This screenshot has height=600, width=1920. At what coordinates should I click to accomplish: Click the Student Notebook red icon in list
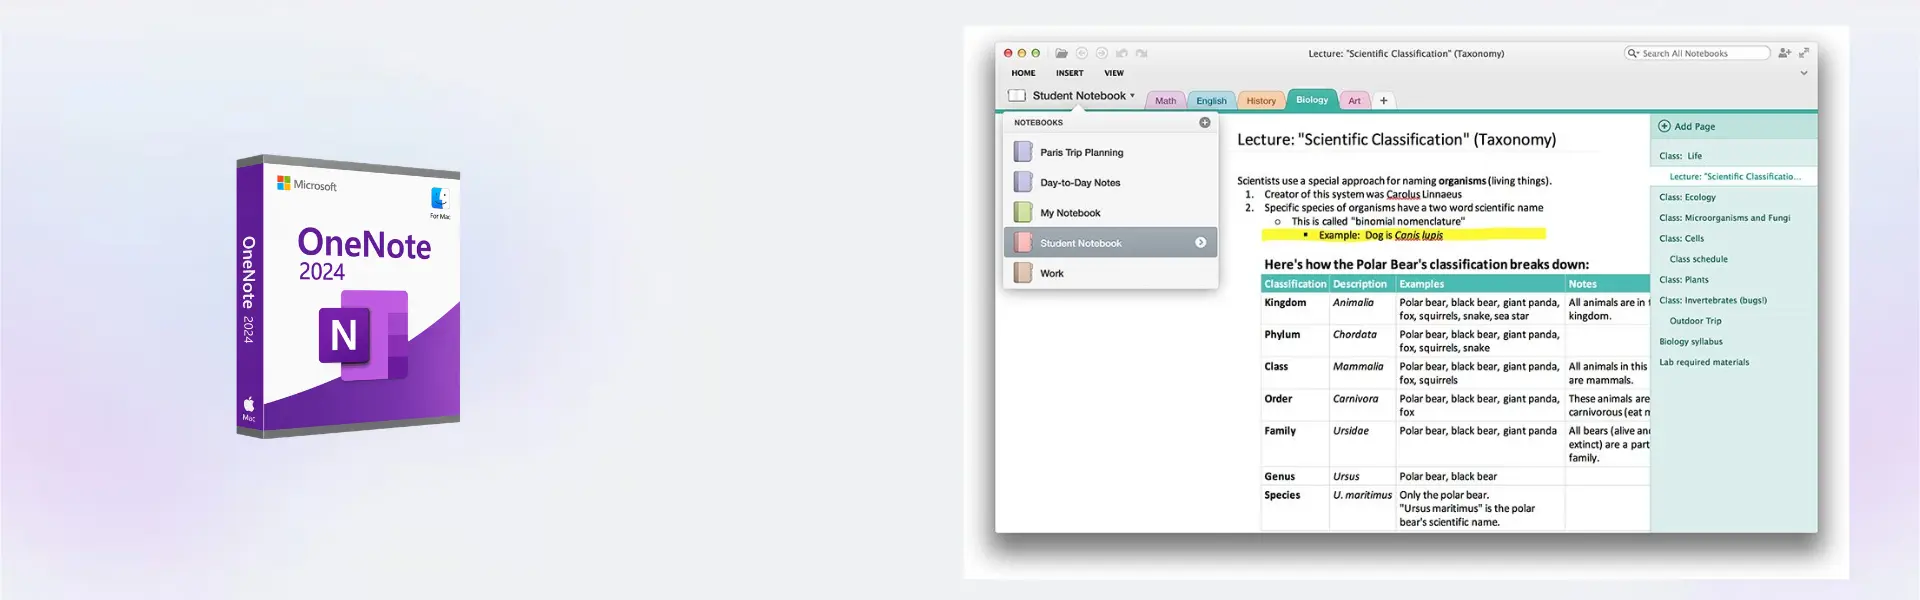click(x=1023, y=242)
